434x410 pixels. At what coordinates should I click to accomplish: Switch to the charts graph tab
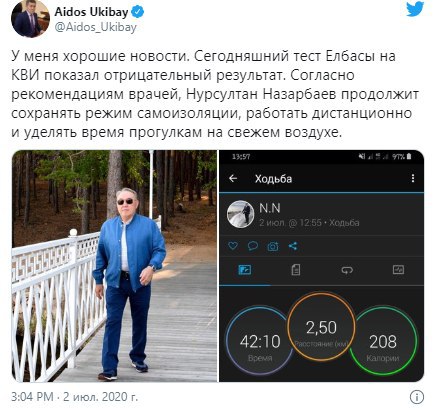(x=398, y=269)
